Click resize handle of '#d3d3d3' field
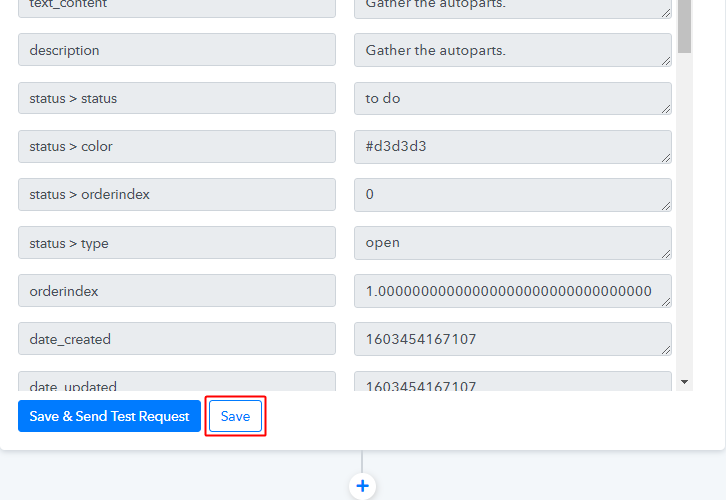Image resolution: width=726 pixels, height=500 pixels. tap(666, 158)
